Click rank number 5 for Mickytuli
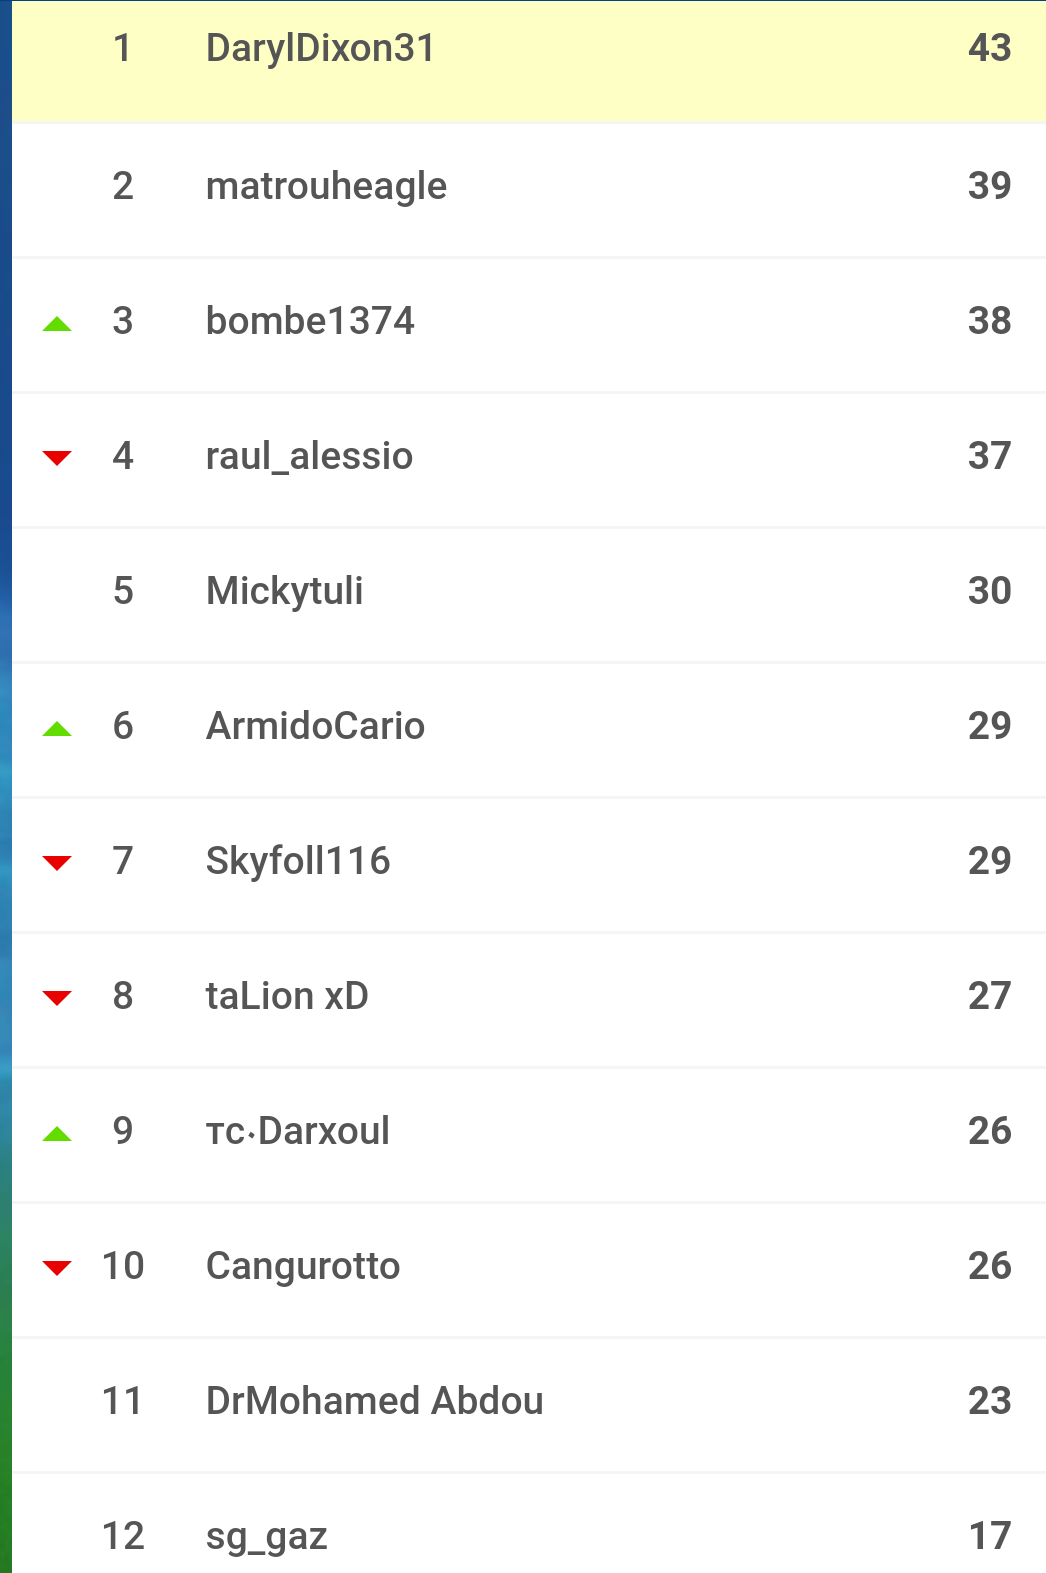Screen dimensions: 1046x1573 click(x=123, y=590)
